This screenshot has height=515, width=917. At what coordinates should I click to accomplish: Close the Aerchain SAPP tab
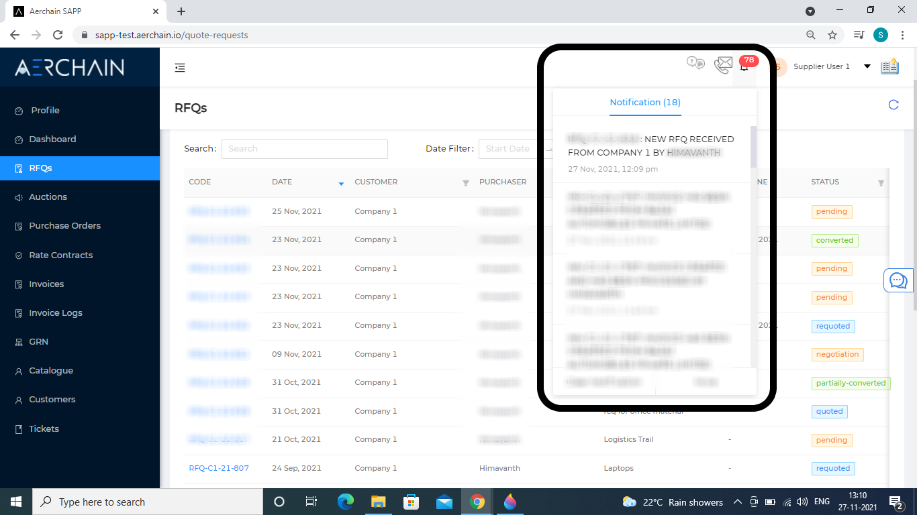(156, 11)
